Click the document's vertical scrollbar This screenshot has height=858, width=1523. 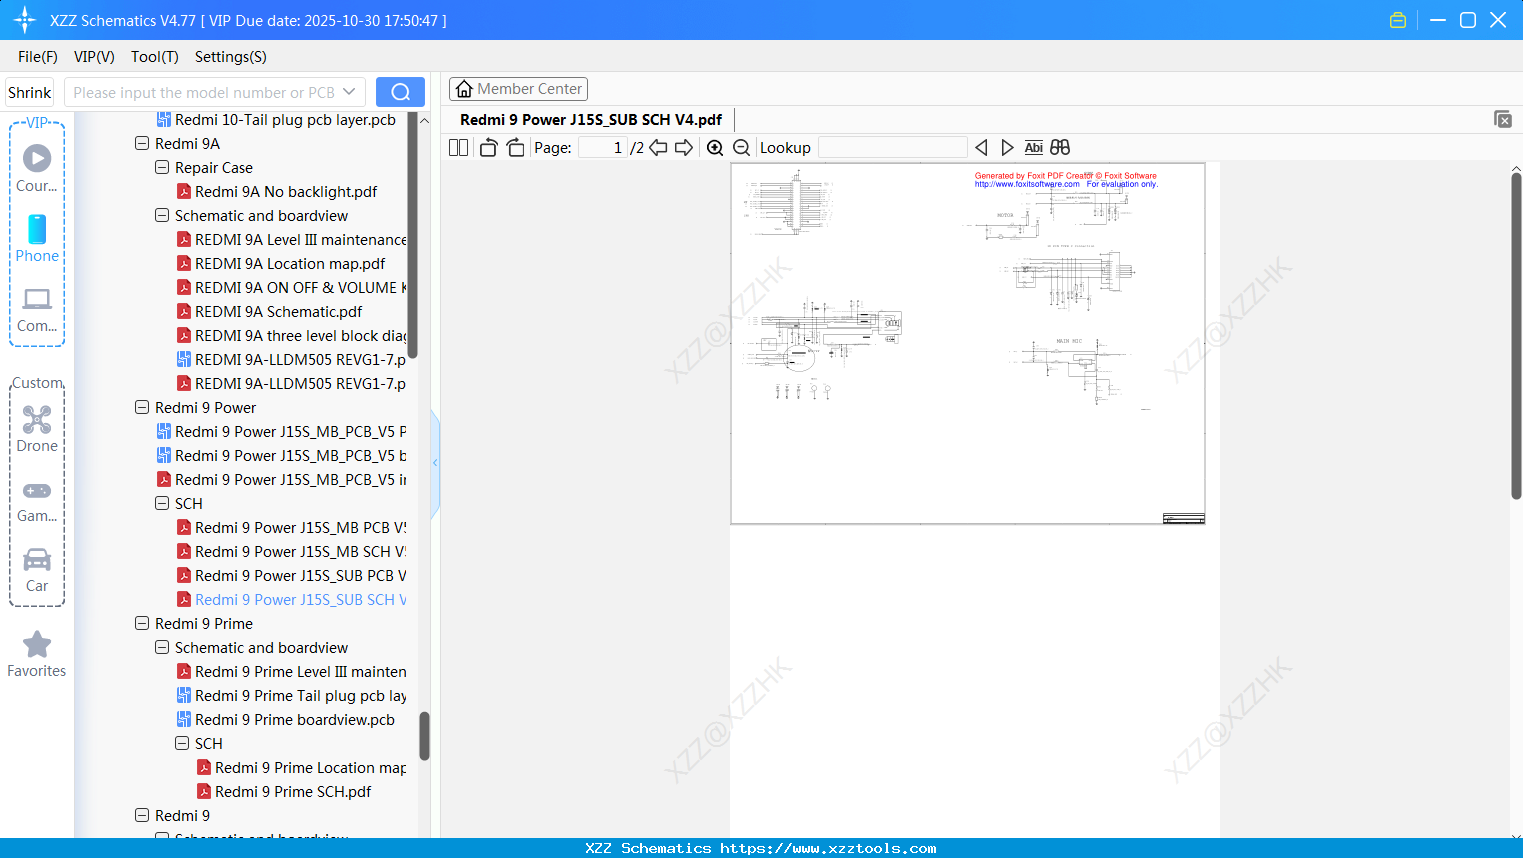pos(1516,335)
